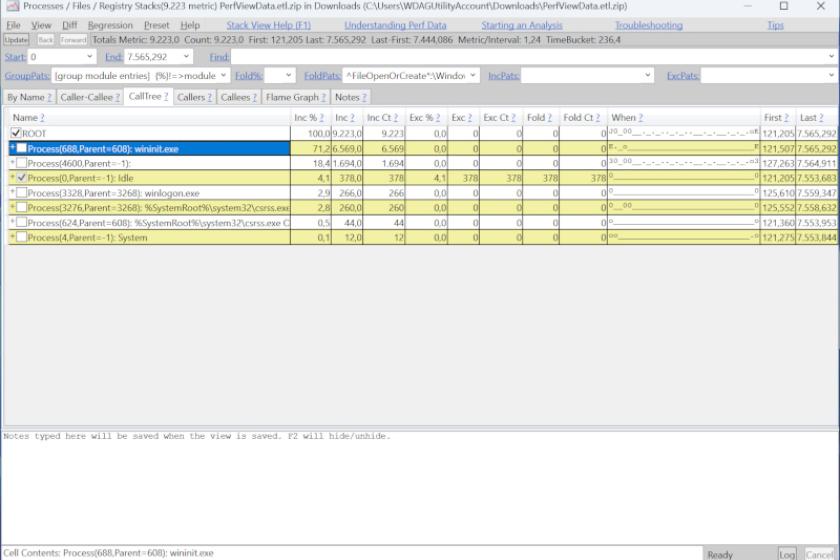This screenshot has width=840, height=560.
Task: Open help for the Callers tab
Action: (209, 98)
